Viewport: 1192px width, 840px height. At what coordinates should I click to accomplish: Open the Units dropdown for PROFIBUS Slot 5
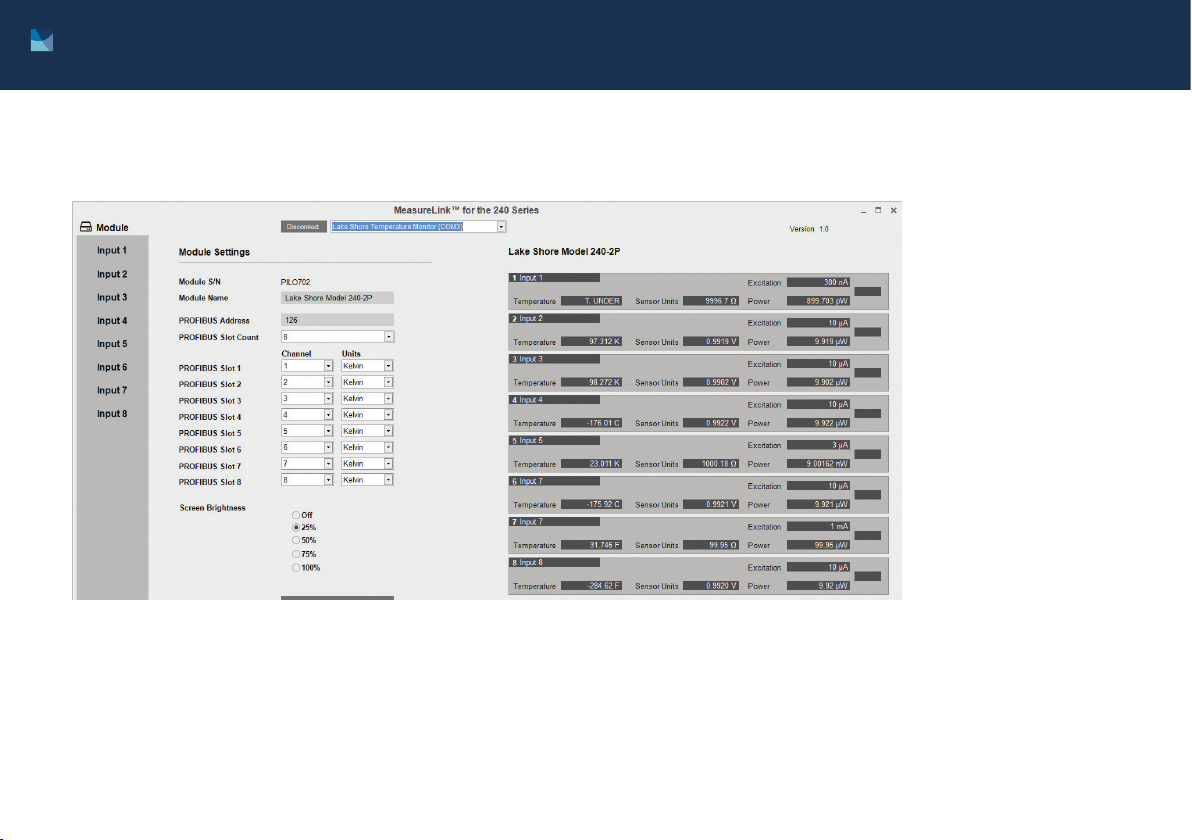(388, 431)
